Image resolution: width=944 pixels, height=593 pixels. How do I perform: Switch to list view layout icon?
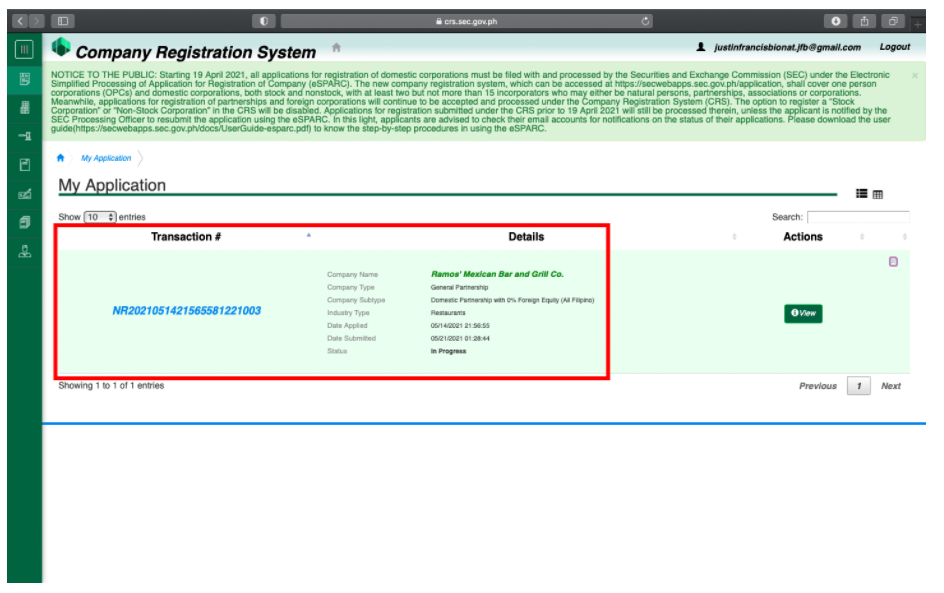point(861,194)
